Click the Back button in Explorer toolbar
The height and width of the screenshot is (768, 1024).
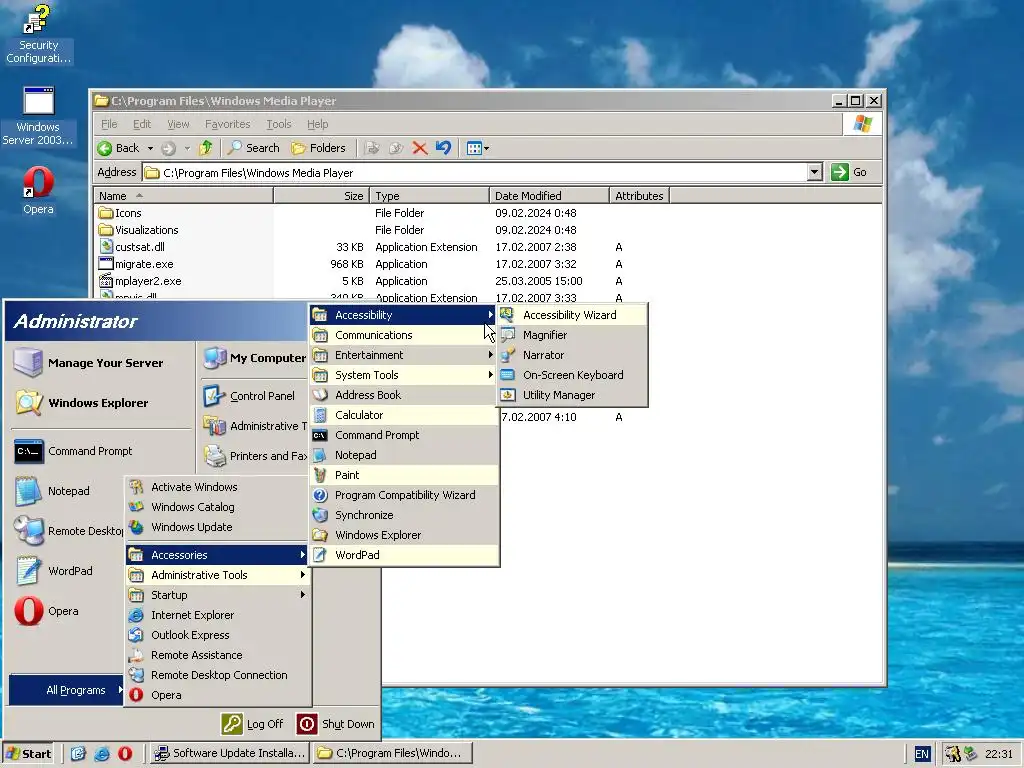[x=118, y=148]
